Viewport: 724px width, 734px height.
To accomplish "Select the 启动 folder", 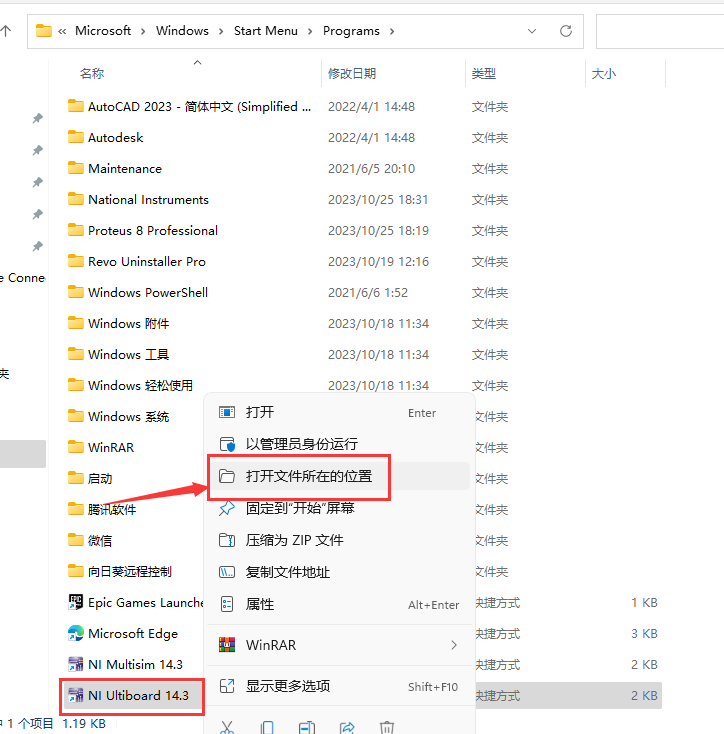I will click(x=90, y=478).
